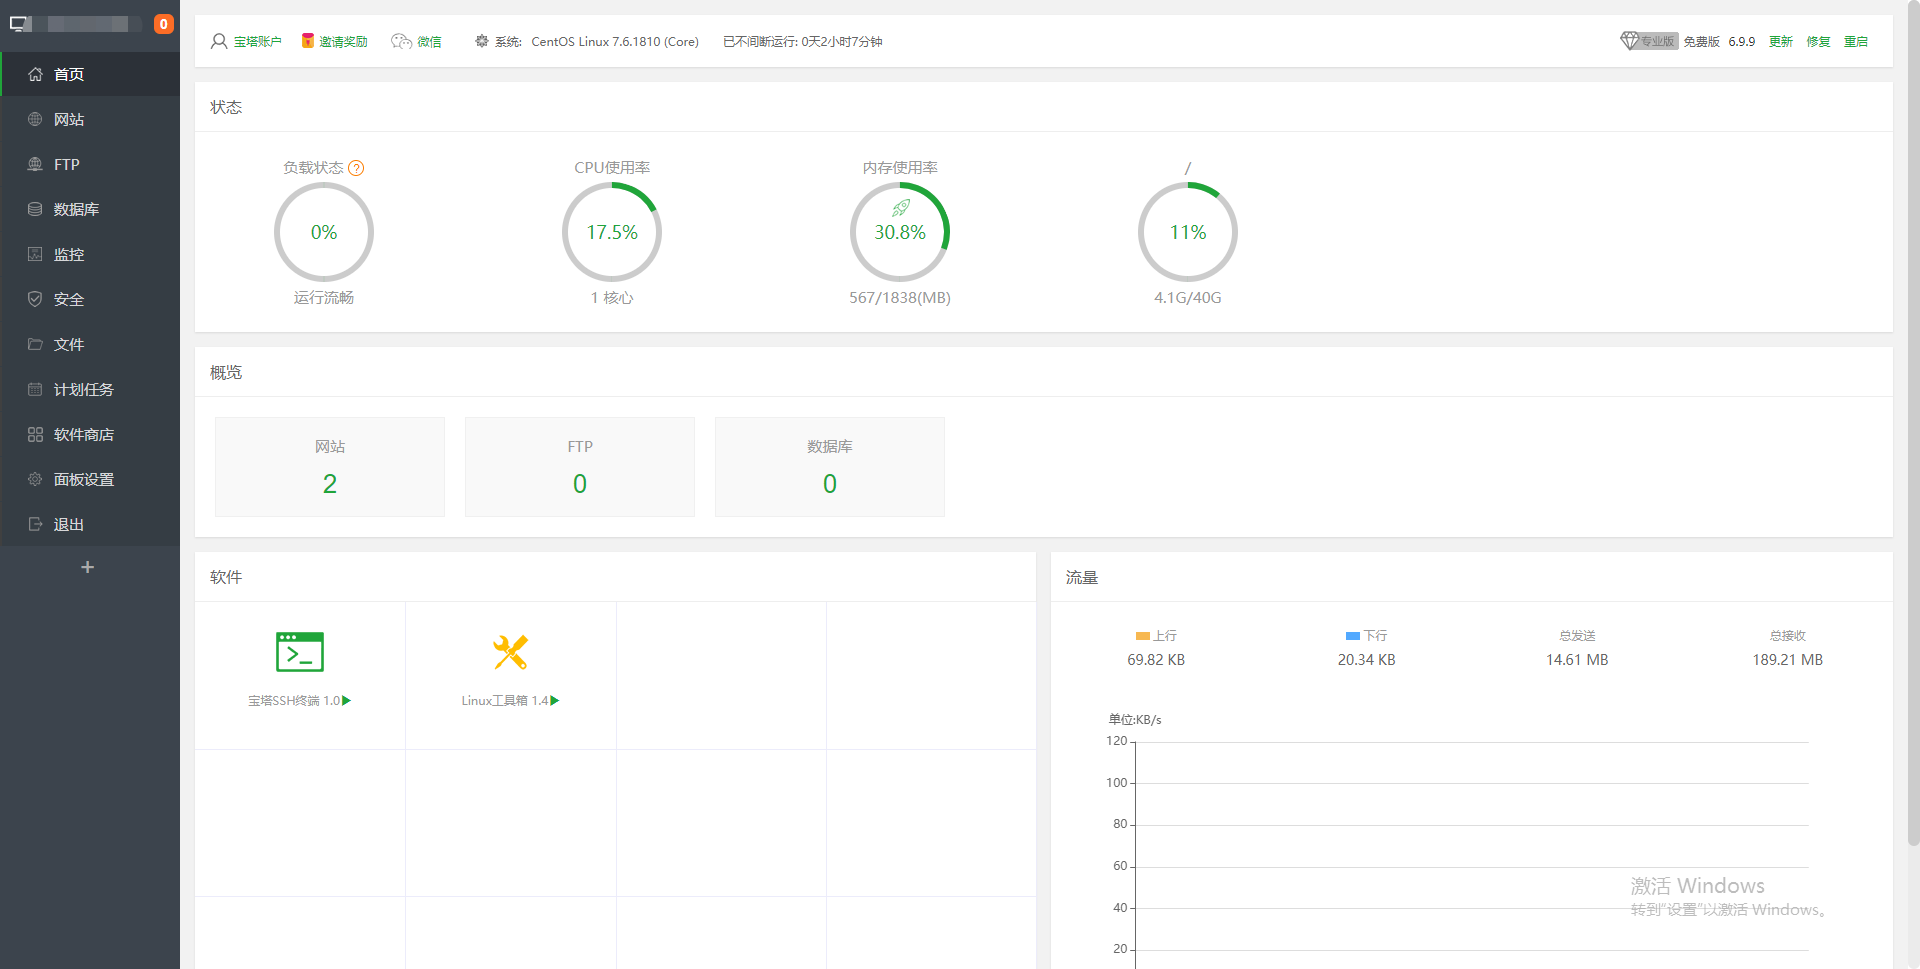The width and height of the screenshot is (1920, 969).
Task: Open the 微信 WeChat link
Action: [429, 42]
